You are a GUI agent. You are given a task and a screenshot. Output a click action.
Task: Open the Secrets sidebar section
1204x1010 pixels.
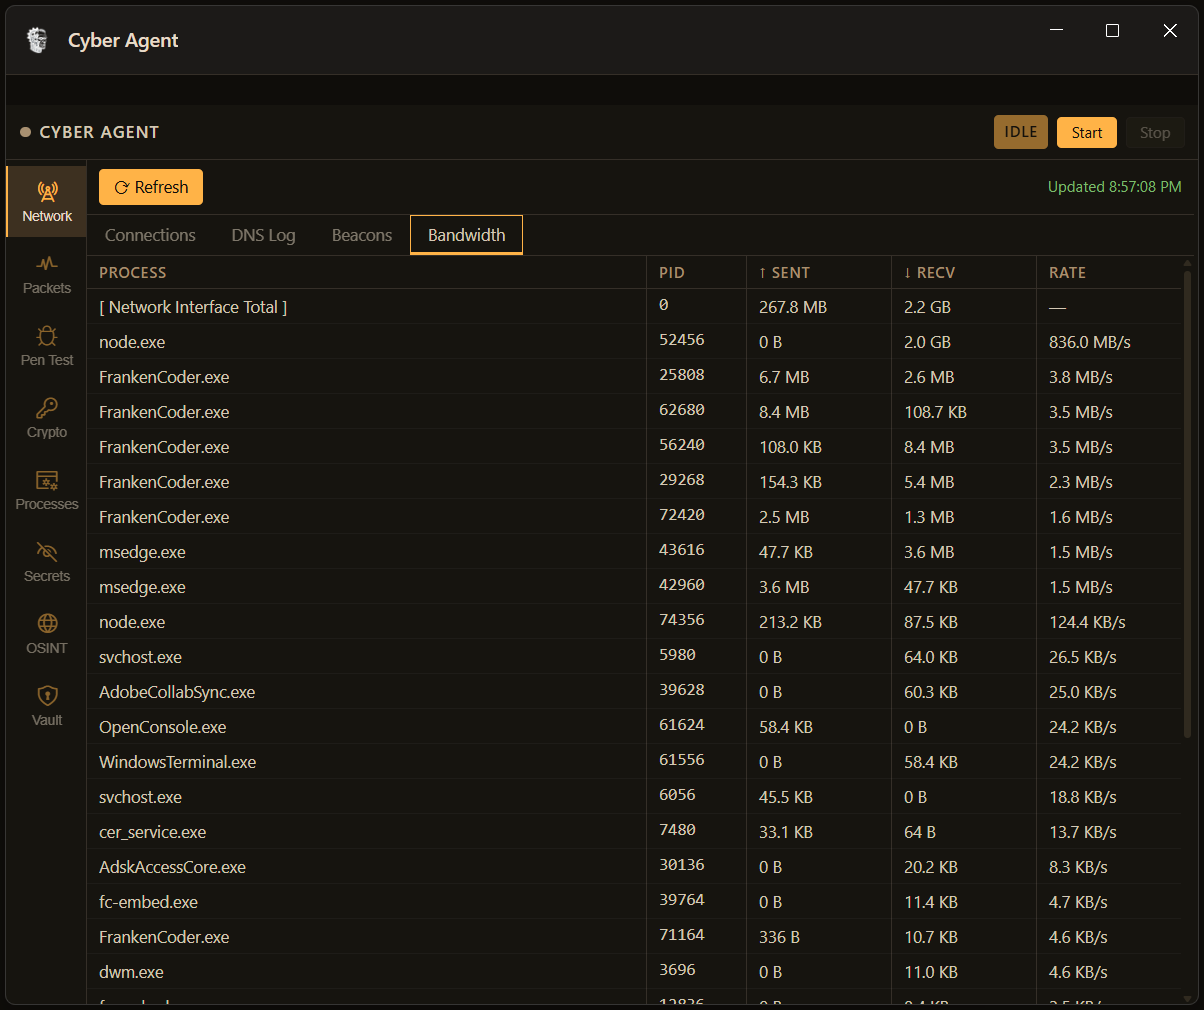[x=47, y=562]
